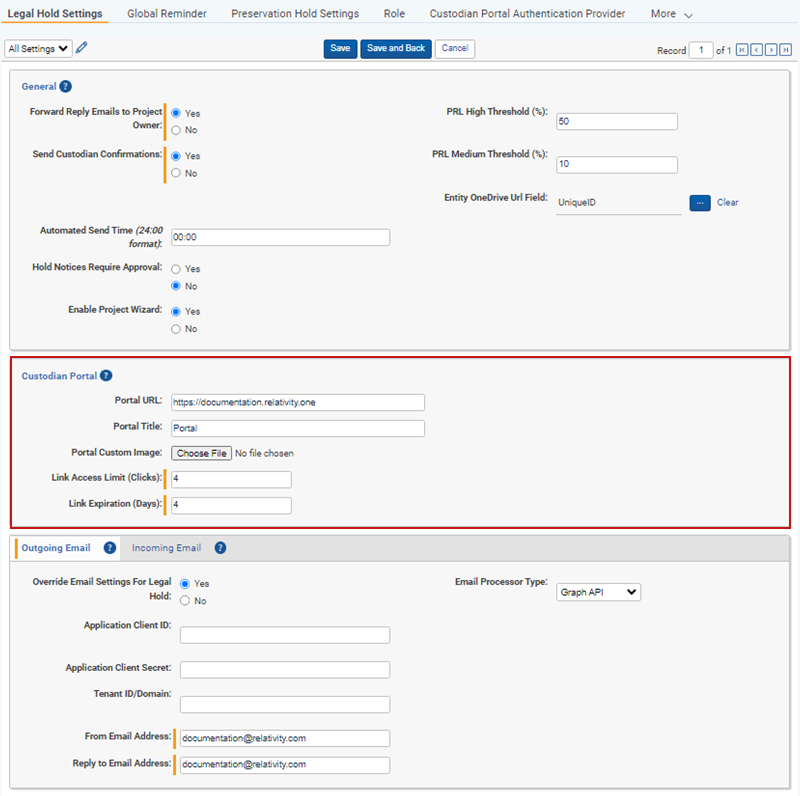Click the Save button
This screenshot has width=800, height=796.
point(340,48)
